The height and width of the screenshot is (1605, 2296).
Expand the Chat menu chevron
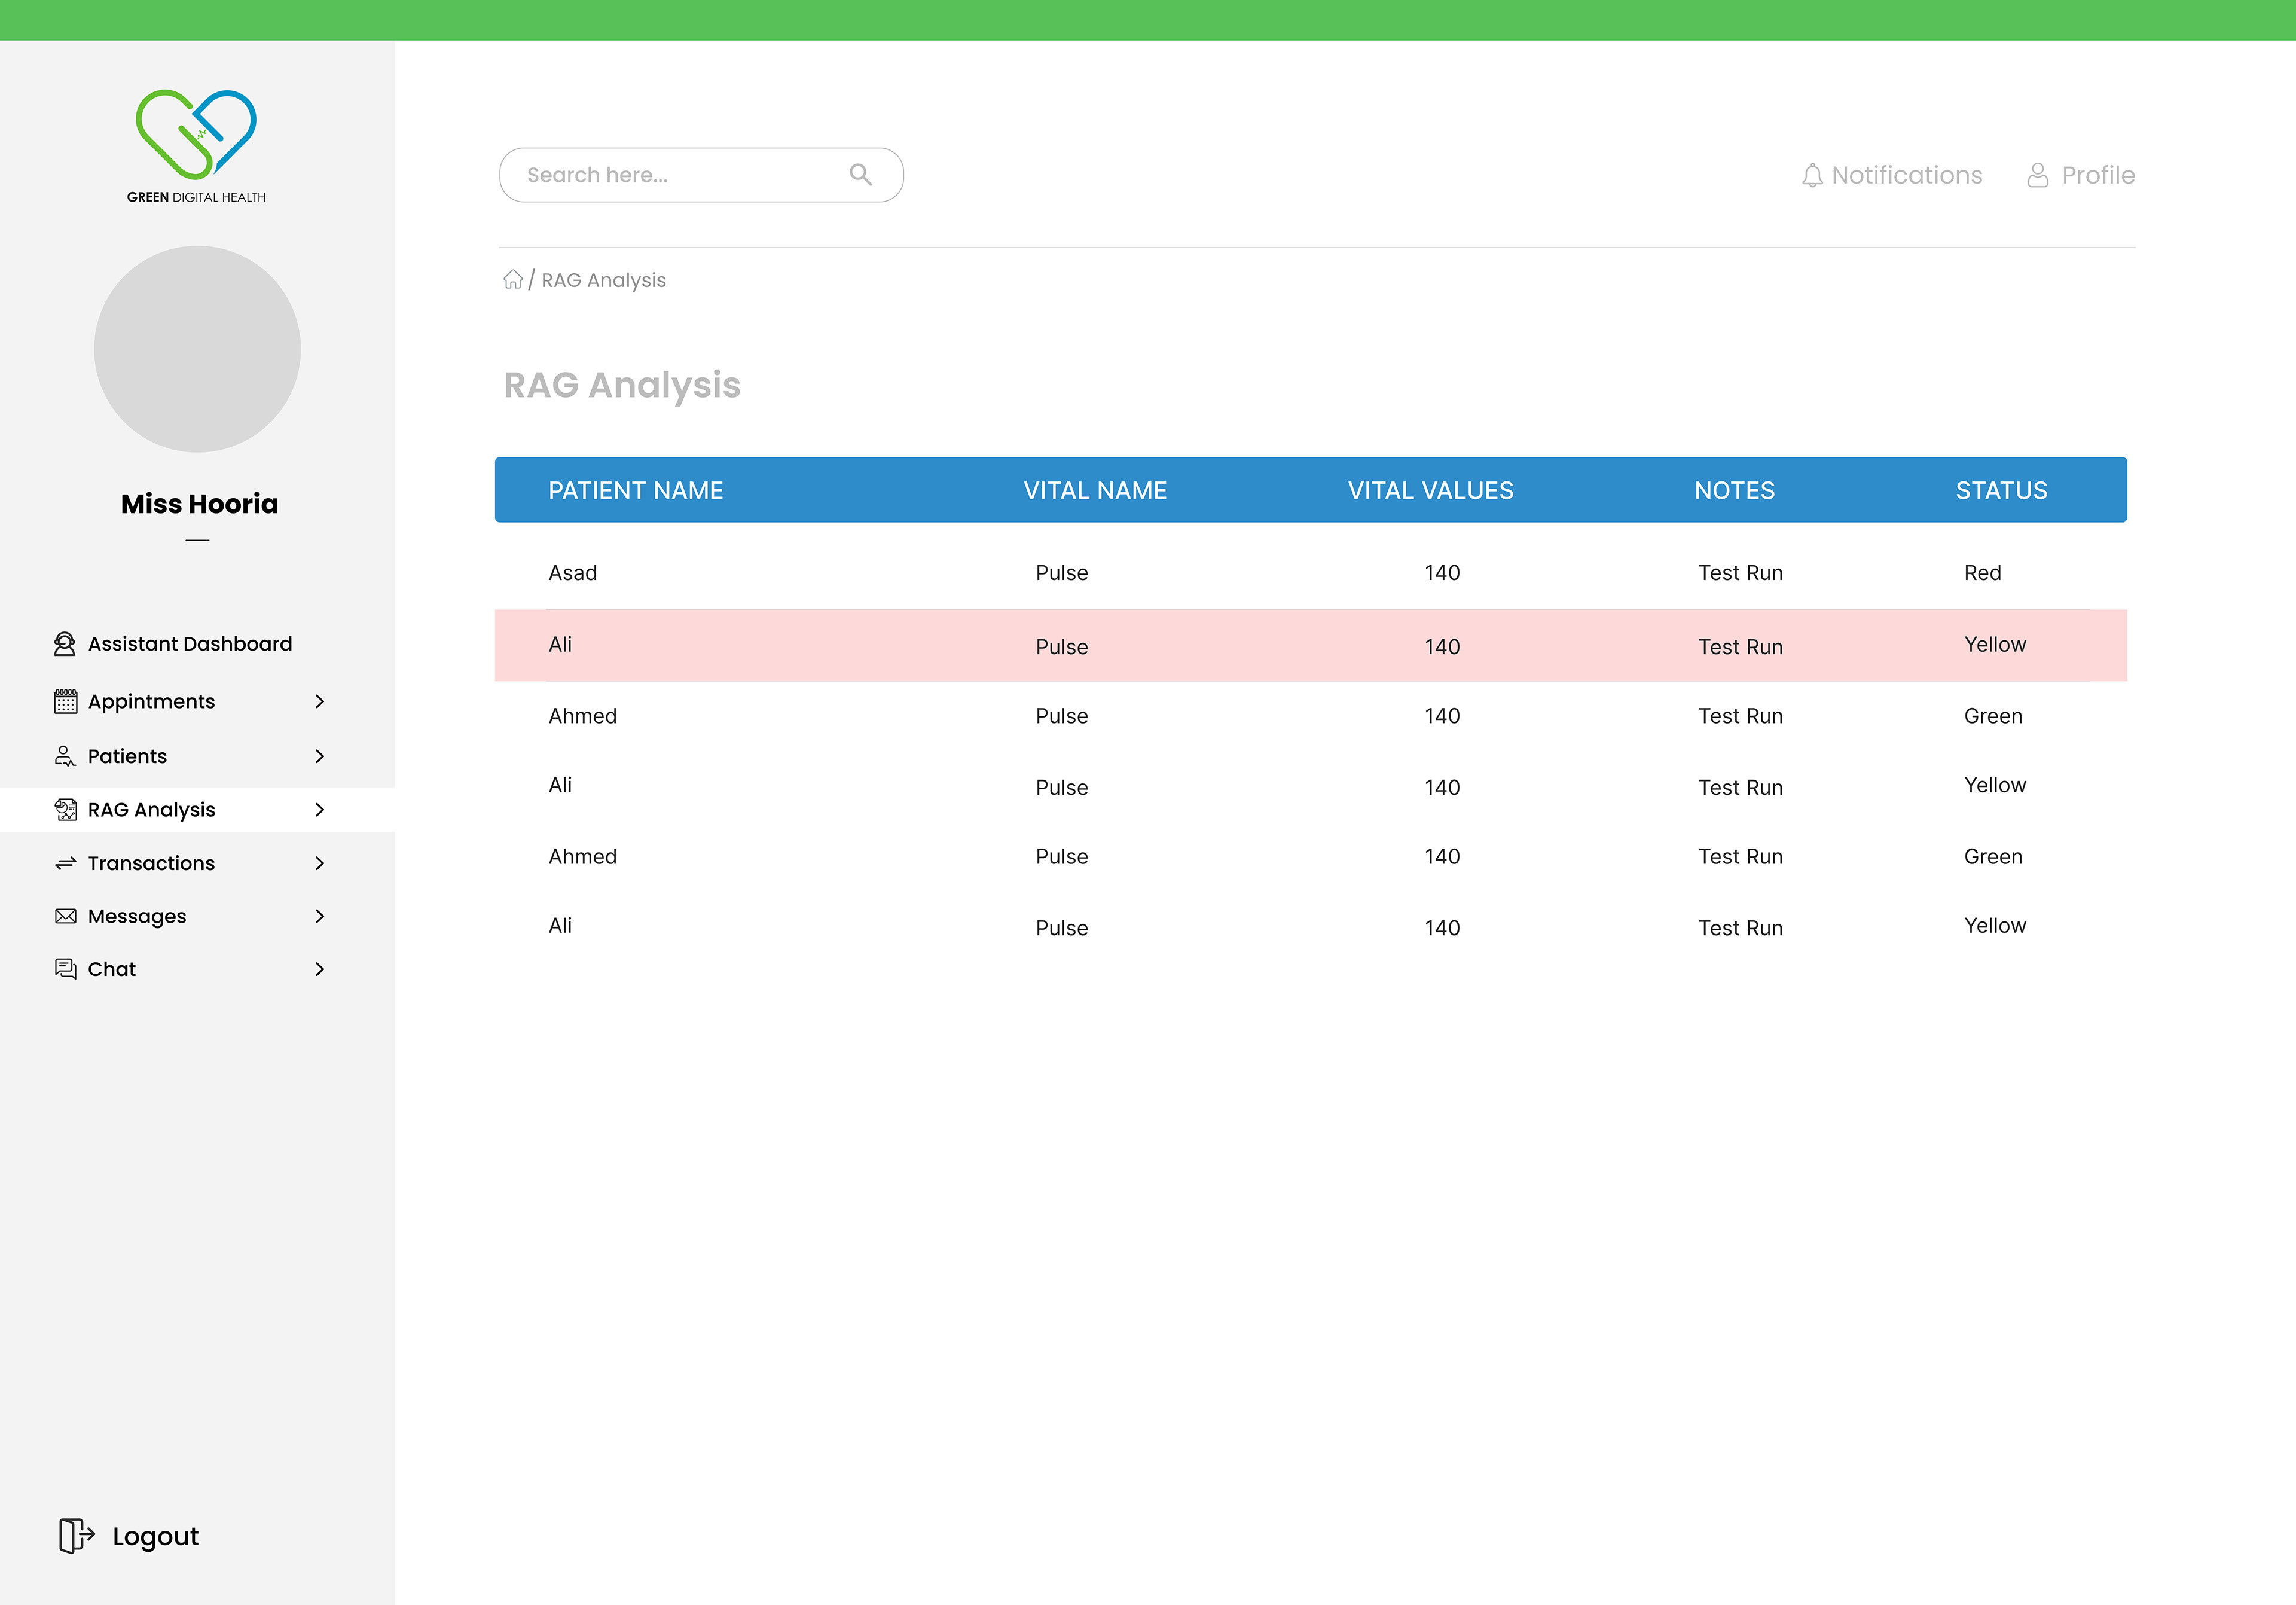320,969
